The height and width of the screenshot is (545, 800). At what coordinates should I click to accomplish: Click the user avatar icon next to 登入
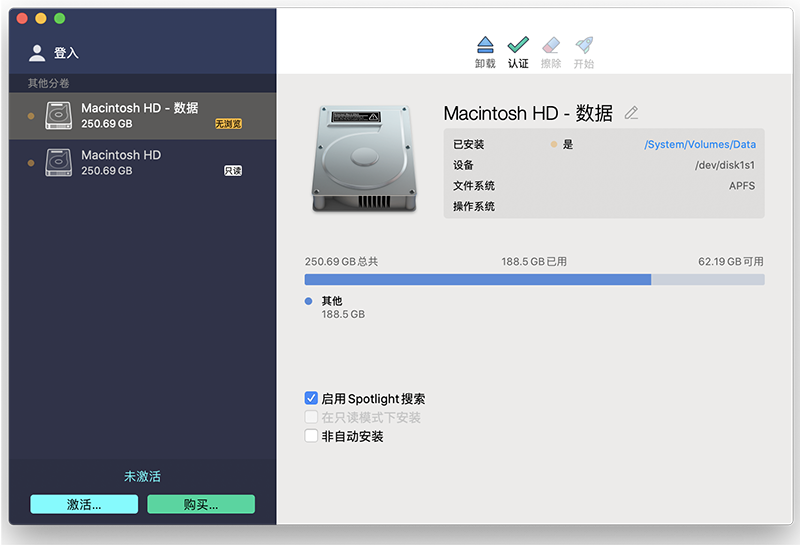pos(37,53)
